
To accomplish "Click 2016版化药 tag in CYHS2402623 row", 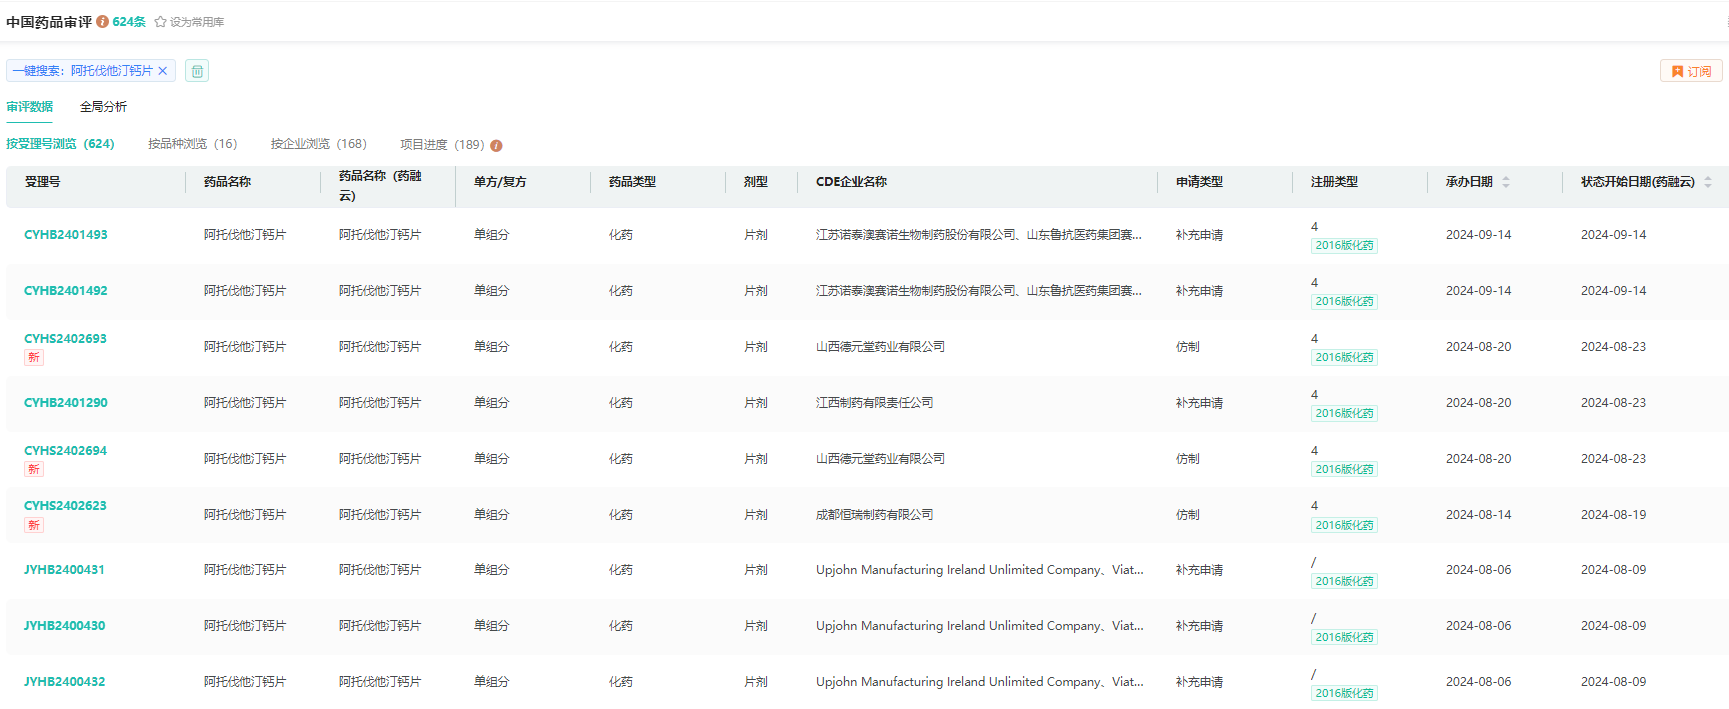I will (1344, 525).
